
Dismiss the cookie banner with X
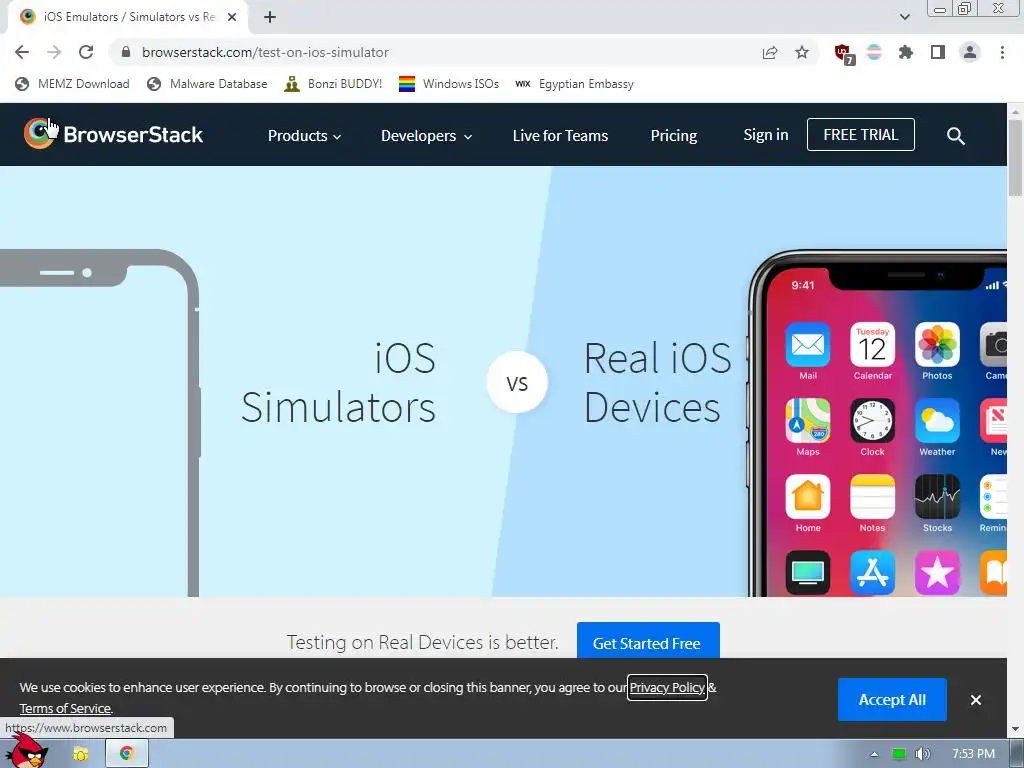point(976,700)
